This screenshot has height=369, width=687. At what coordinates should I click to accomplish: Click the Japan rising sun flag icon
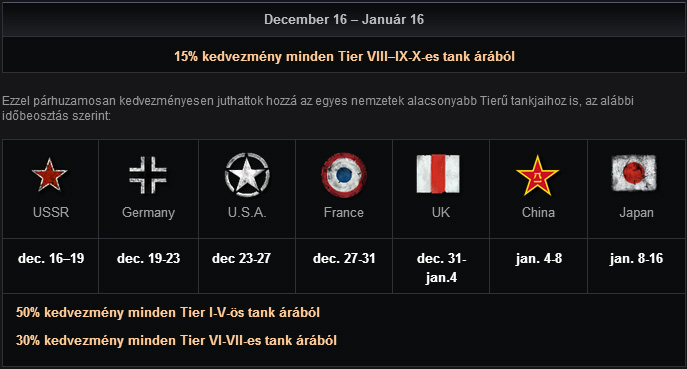[634, 173]
